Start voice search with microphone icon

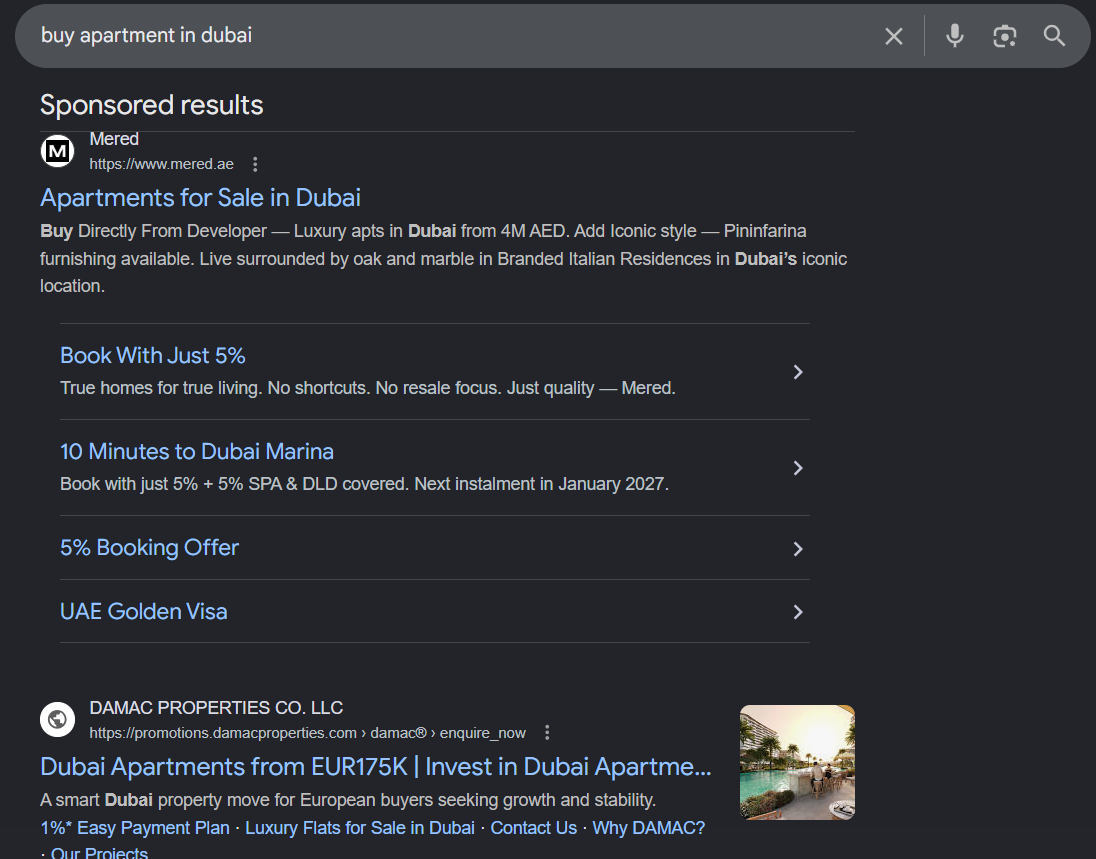tap(954, 36)
